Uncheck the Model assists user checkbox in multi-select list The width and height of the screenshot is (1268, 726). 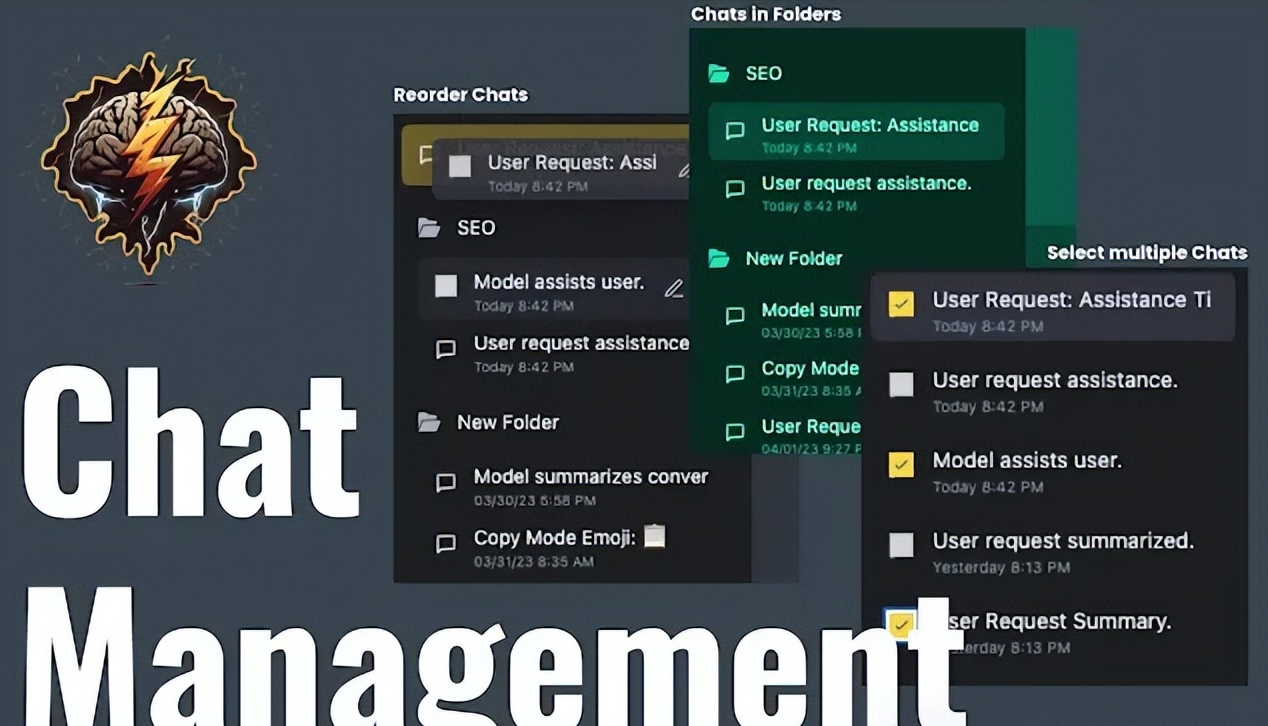pyautogui.click(x=901, y=465)
